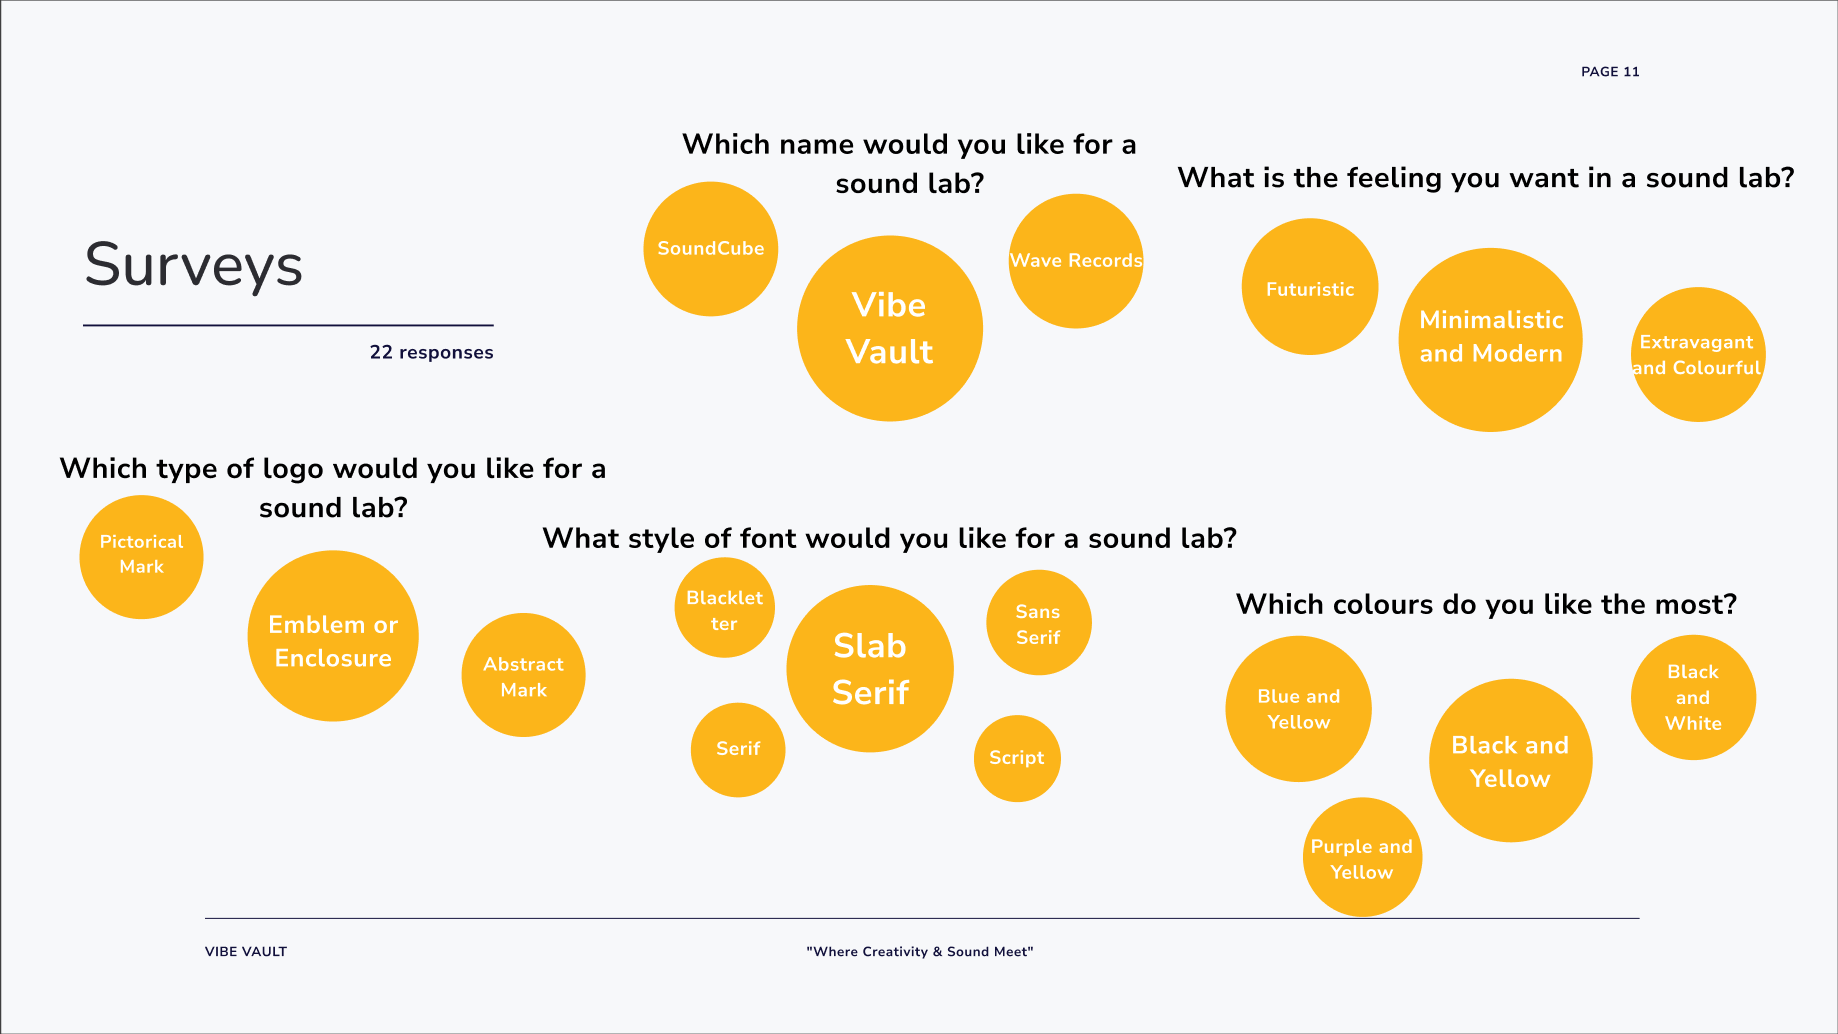This screenshot has width=1838, height=1034.
Task: Select the Serif font bubble
Action: point(738,750)
